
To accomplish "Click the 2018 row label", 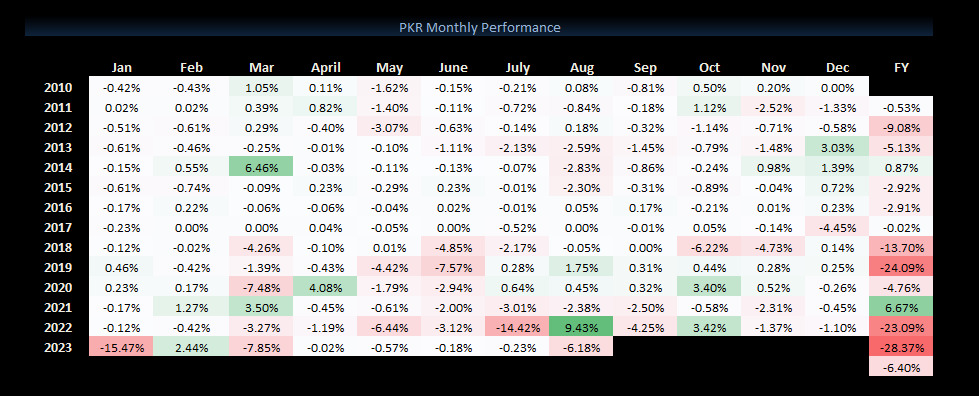I will (58, 248).
